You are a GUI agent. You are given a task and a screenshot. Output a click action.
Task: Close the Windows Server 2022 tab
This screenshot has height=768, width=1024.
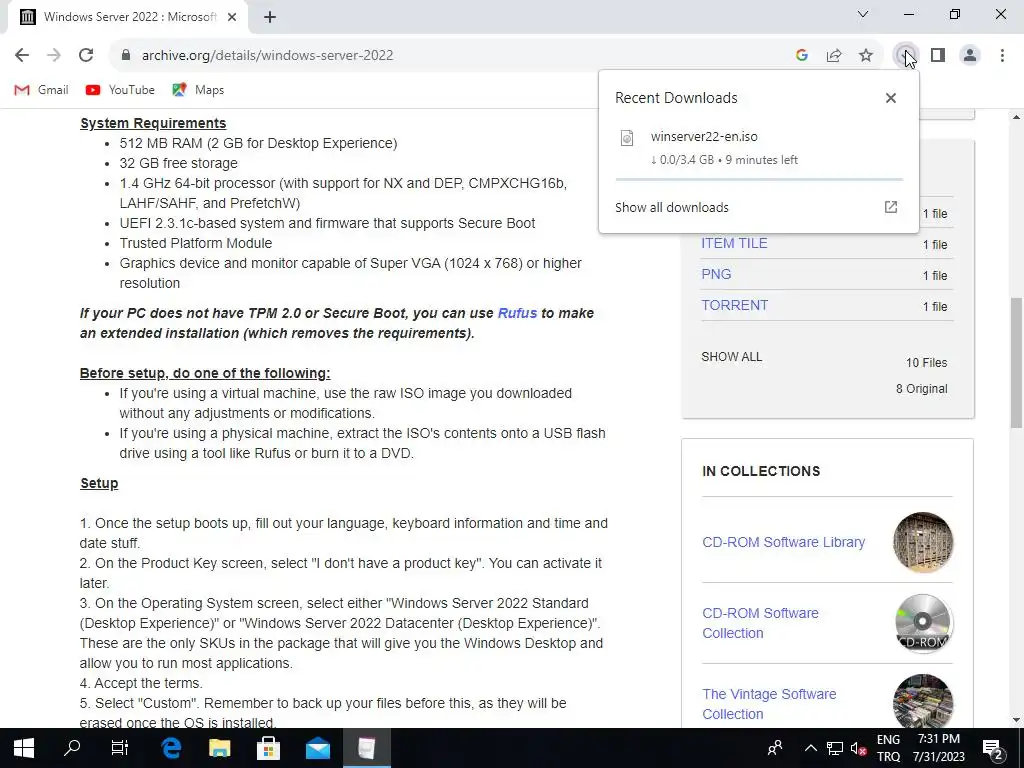click(x=232, y=17)
